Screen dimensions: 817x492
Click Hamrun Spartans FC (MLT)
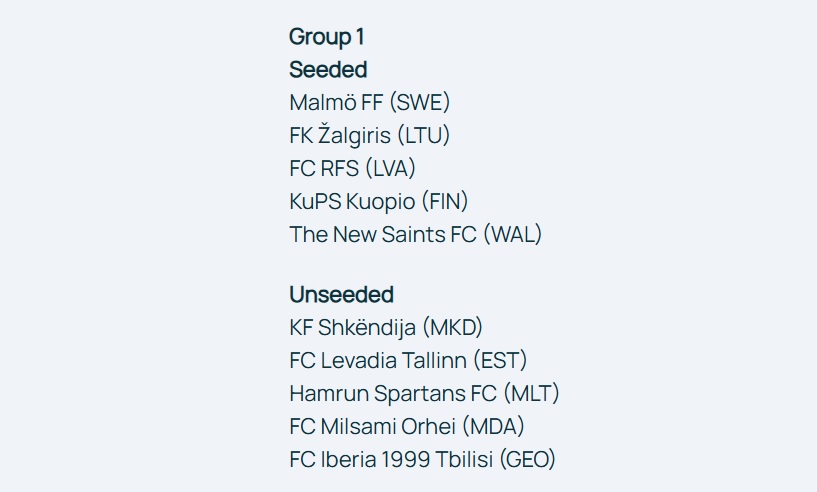(x=424, y=393)
